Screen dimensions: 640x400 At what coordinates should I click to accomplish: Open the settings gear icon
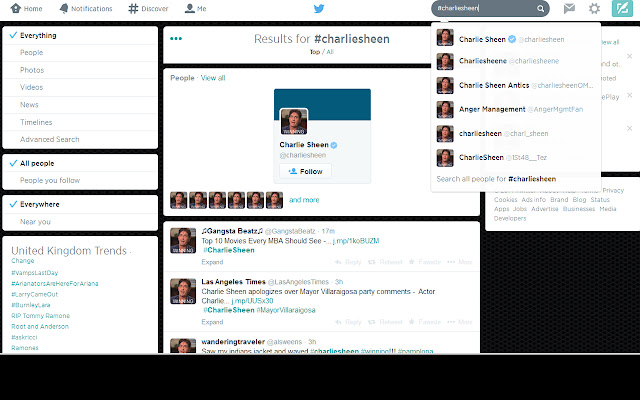(x=594, y=8)
